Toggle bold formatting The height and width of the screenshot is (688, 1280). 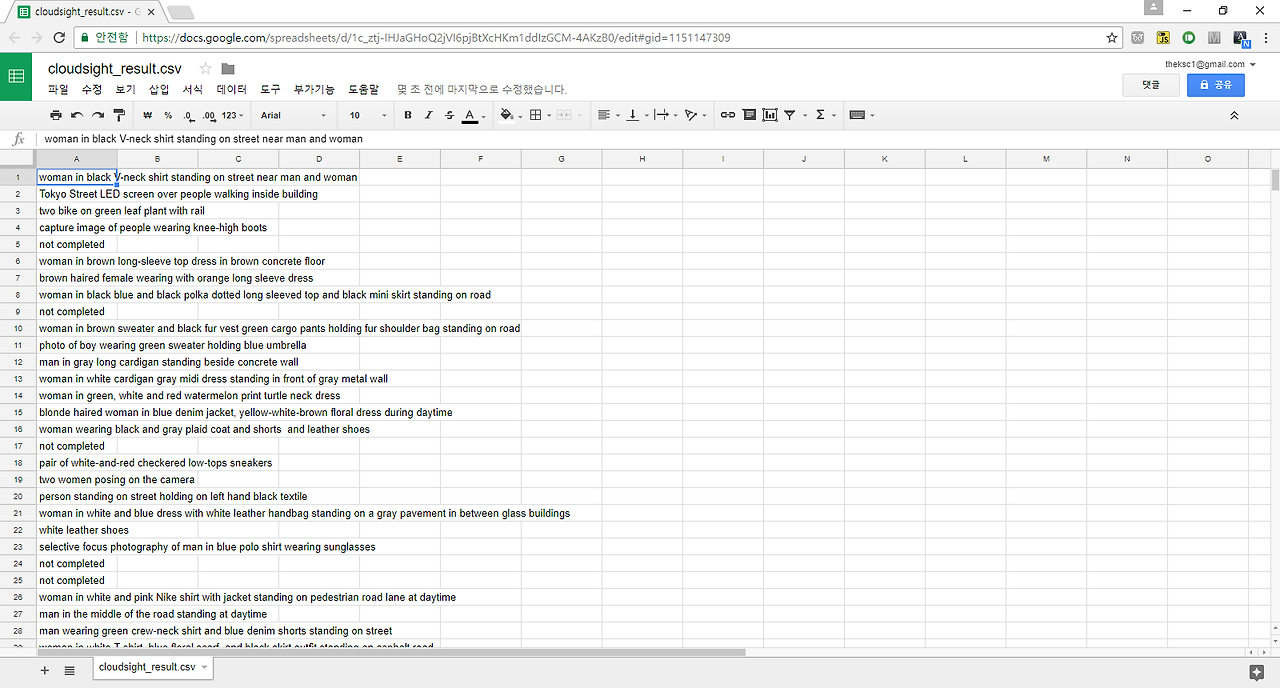click(x=408, y=116)
